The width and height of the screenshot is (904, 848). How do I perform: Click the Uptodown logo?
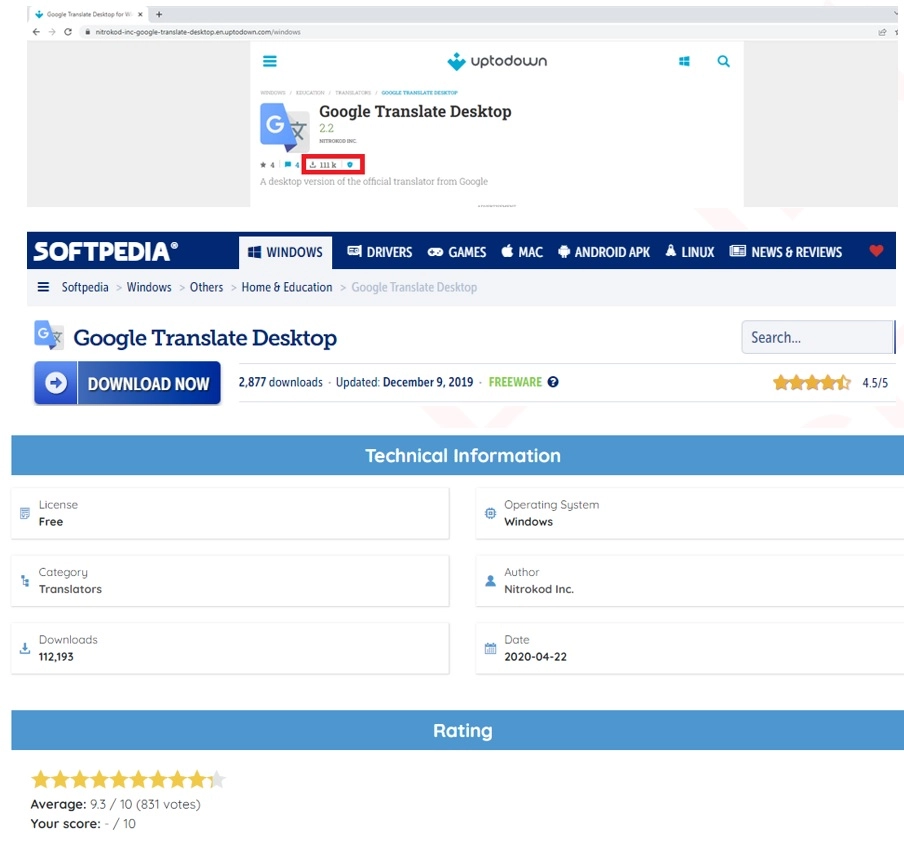click(x=497, y=61)
